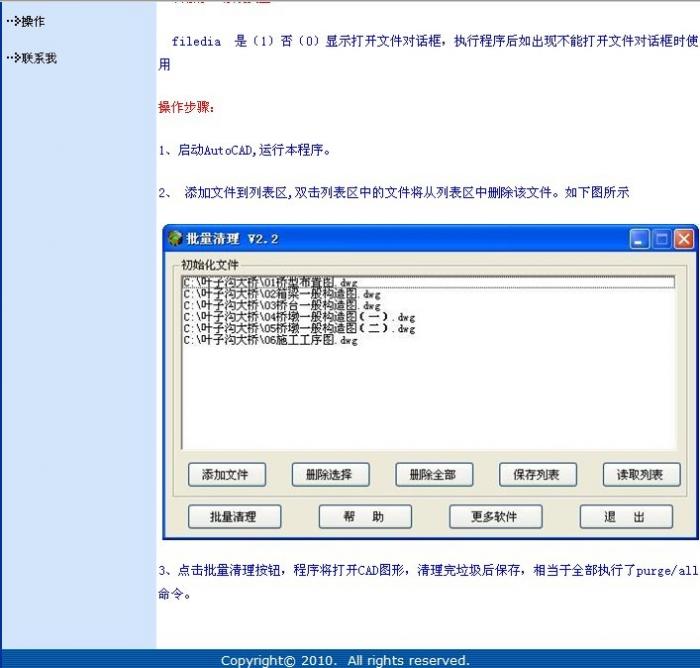Click the 删除选择 button
The image size is (700, 668).
click(x=329, y=475)
